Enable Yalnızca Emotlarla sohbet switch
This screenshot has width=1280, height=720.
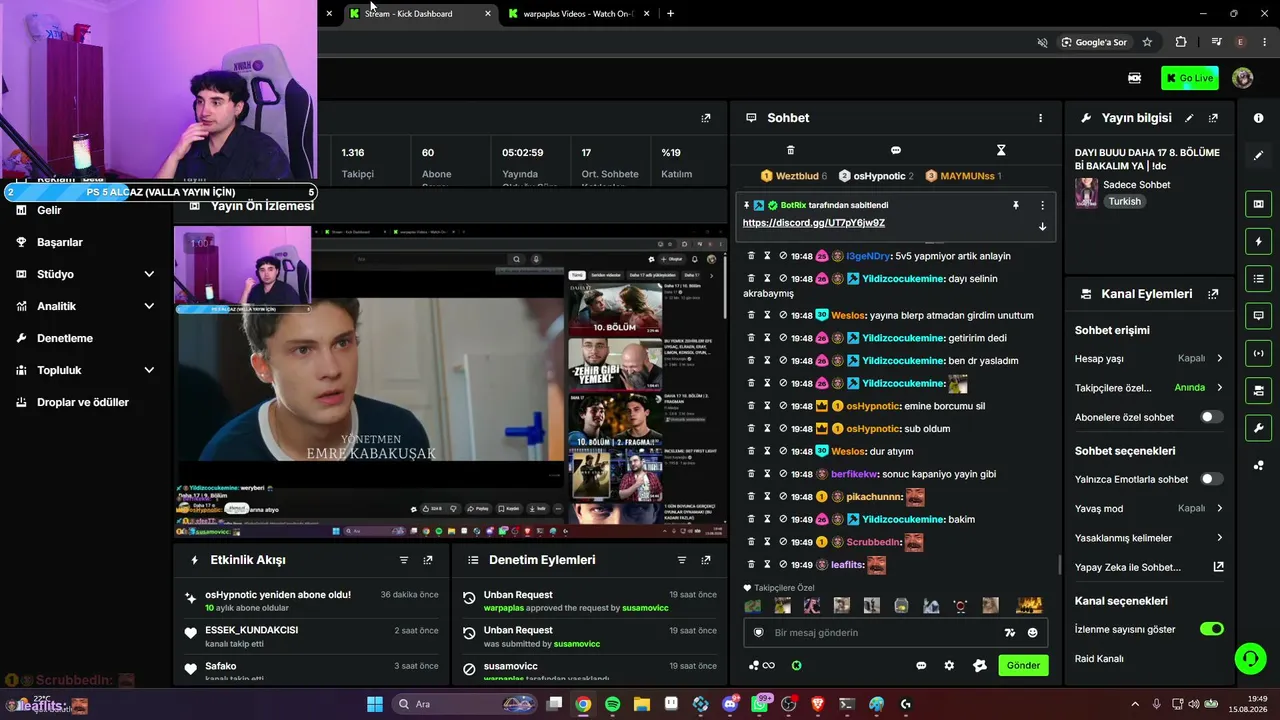pyautogui.click(x=1211, y=479)
